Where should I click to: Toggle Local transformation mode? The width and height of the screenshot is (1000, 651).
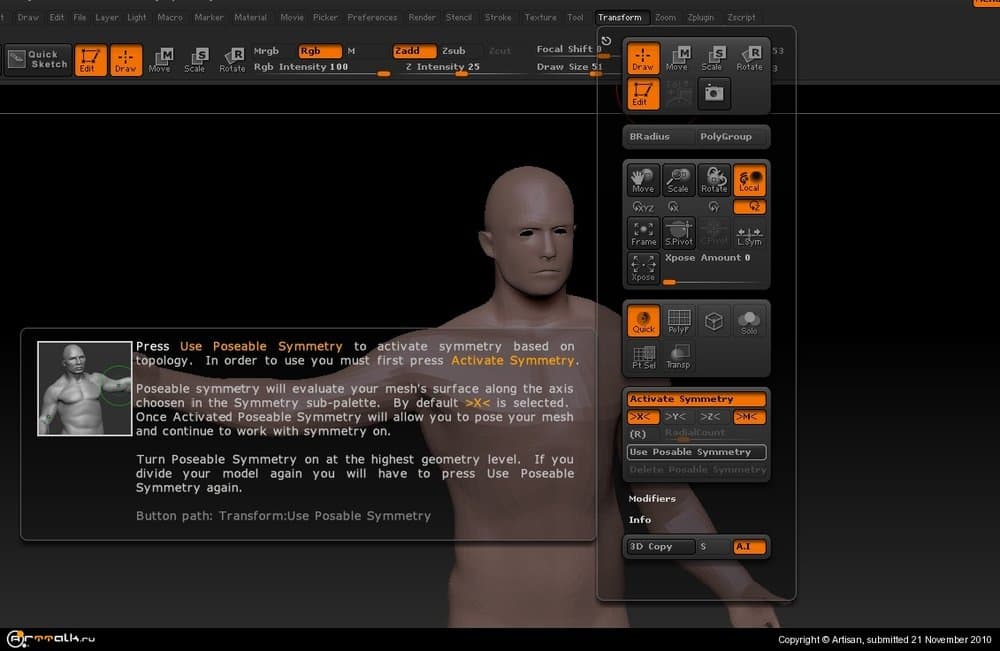coord(749,180)
